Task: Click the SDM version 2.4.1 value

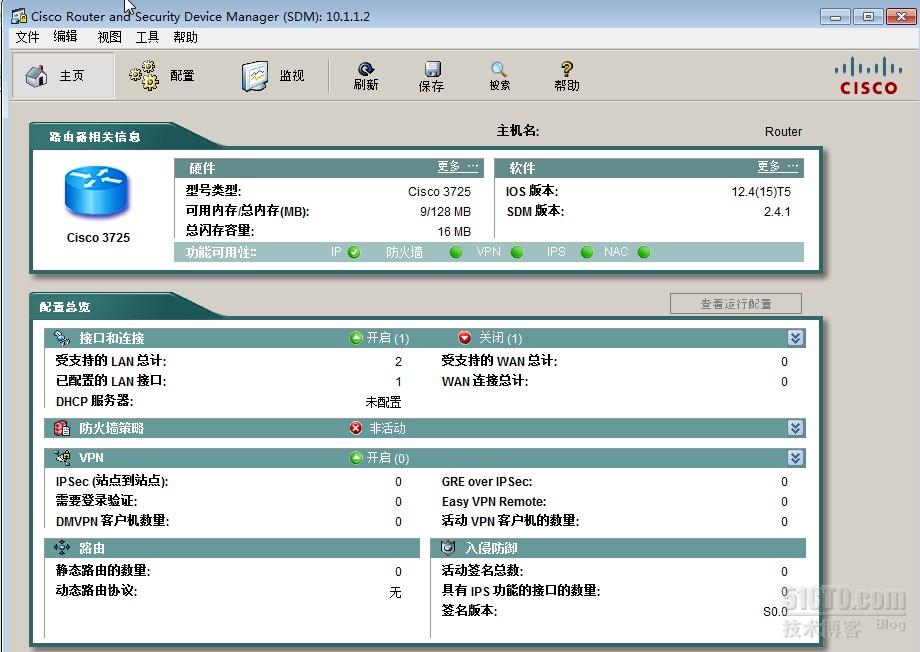Action: point(777,211)
